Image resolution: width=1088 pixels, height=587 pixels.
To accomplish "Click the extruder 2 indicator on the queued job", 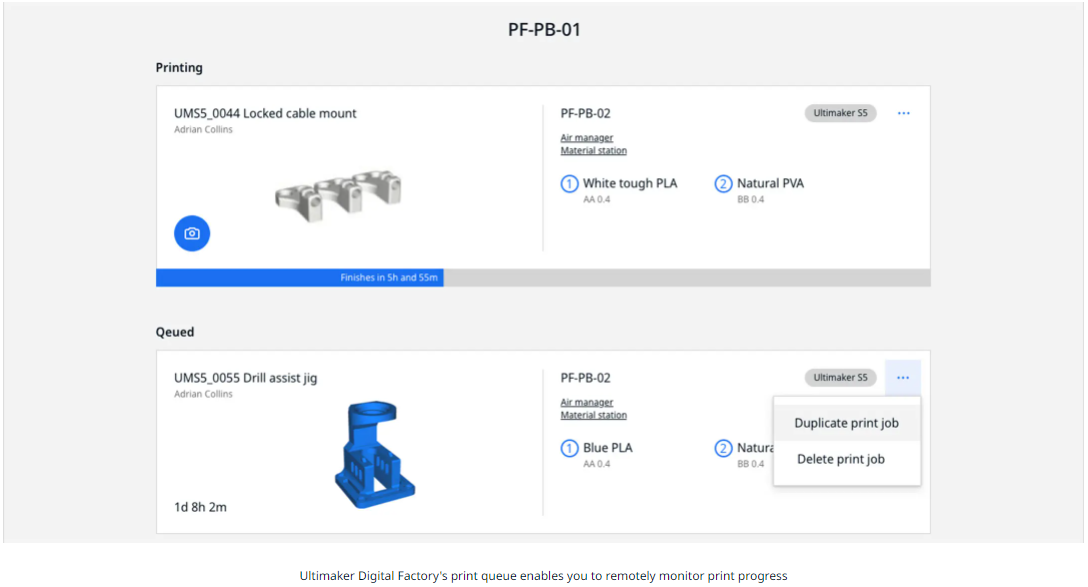I will pos(724,448).
